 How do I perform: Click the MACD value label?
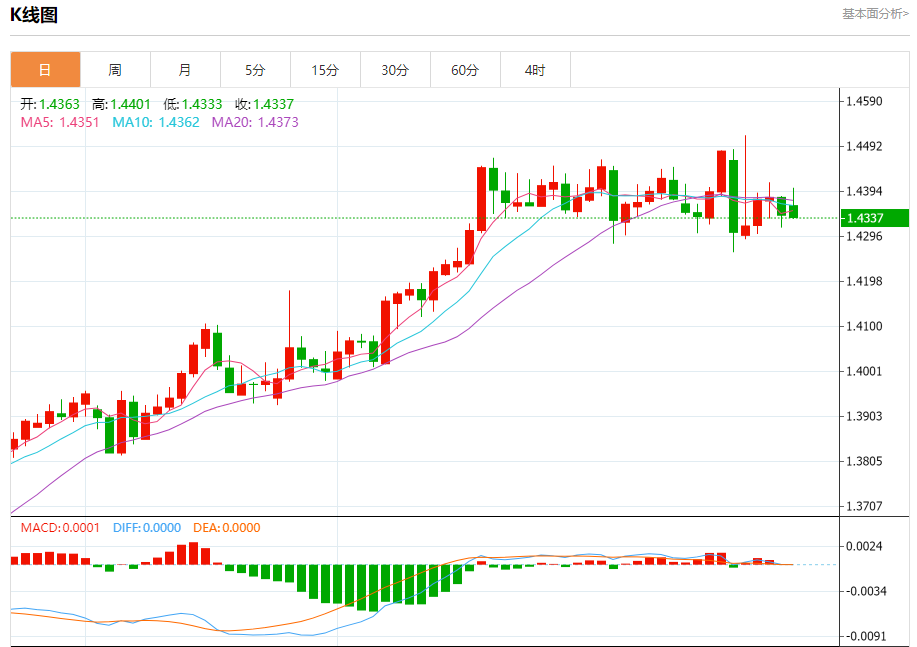coord(60,528)
